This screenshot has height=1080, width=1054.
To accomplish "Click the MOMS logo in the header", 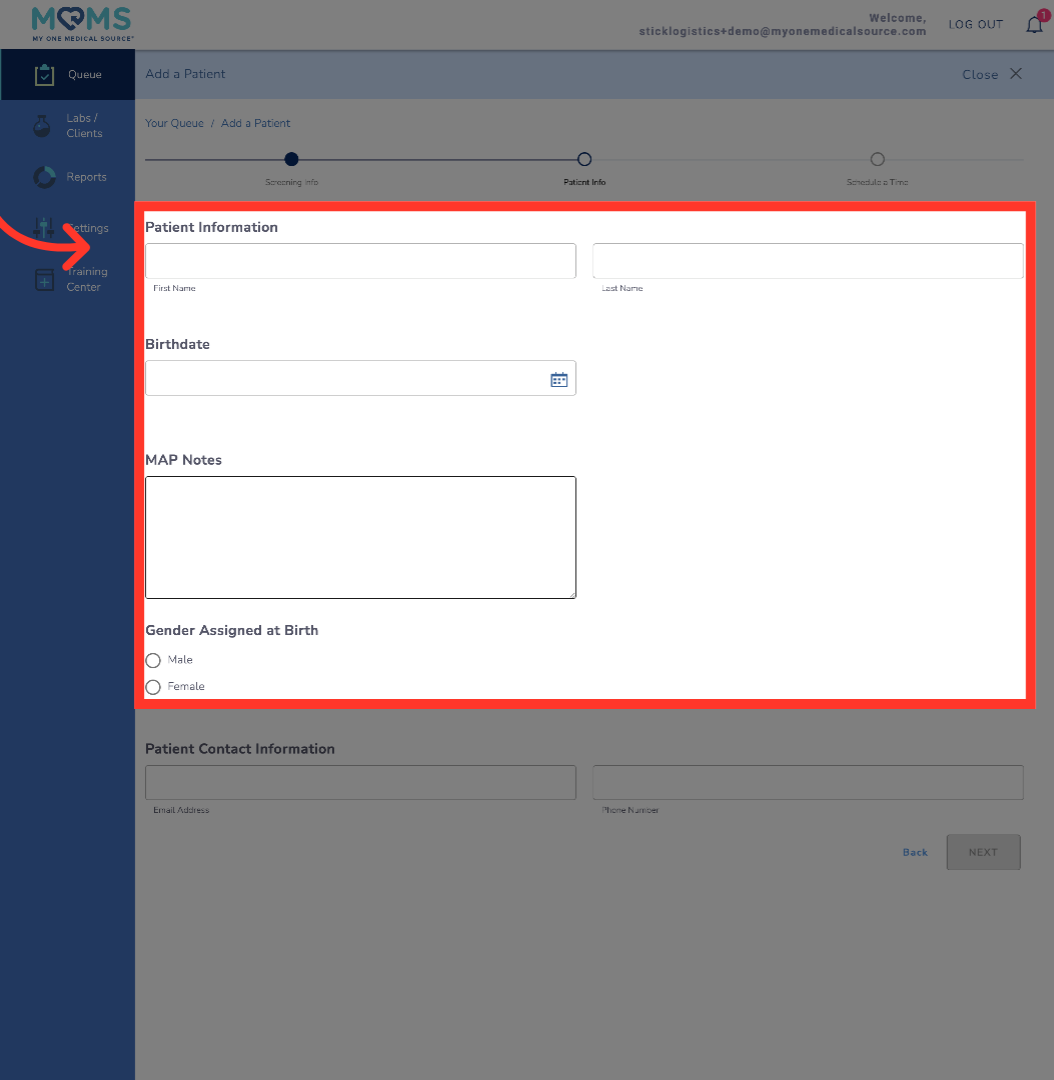I will [x=80, y=23].
